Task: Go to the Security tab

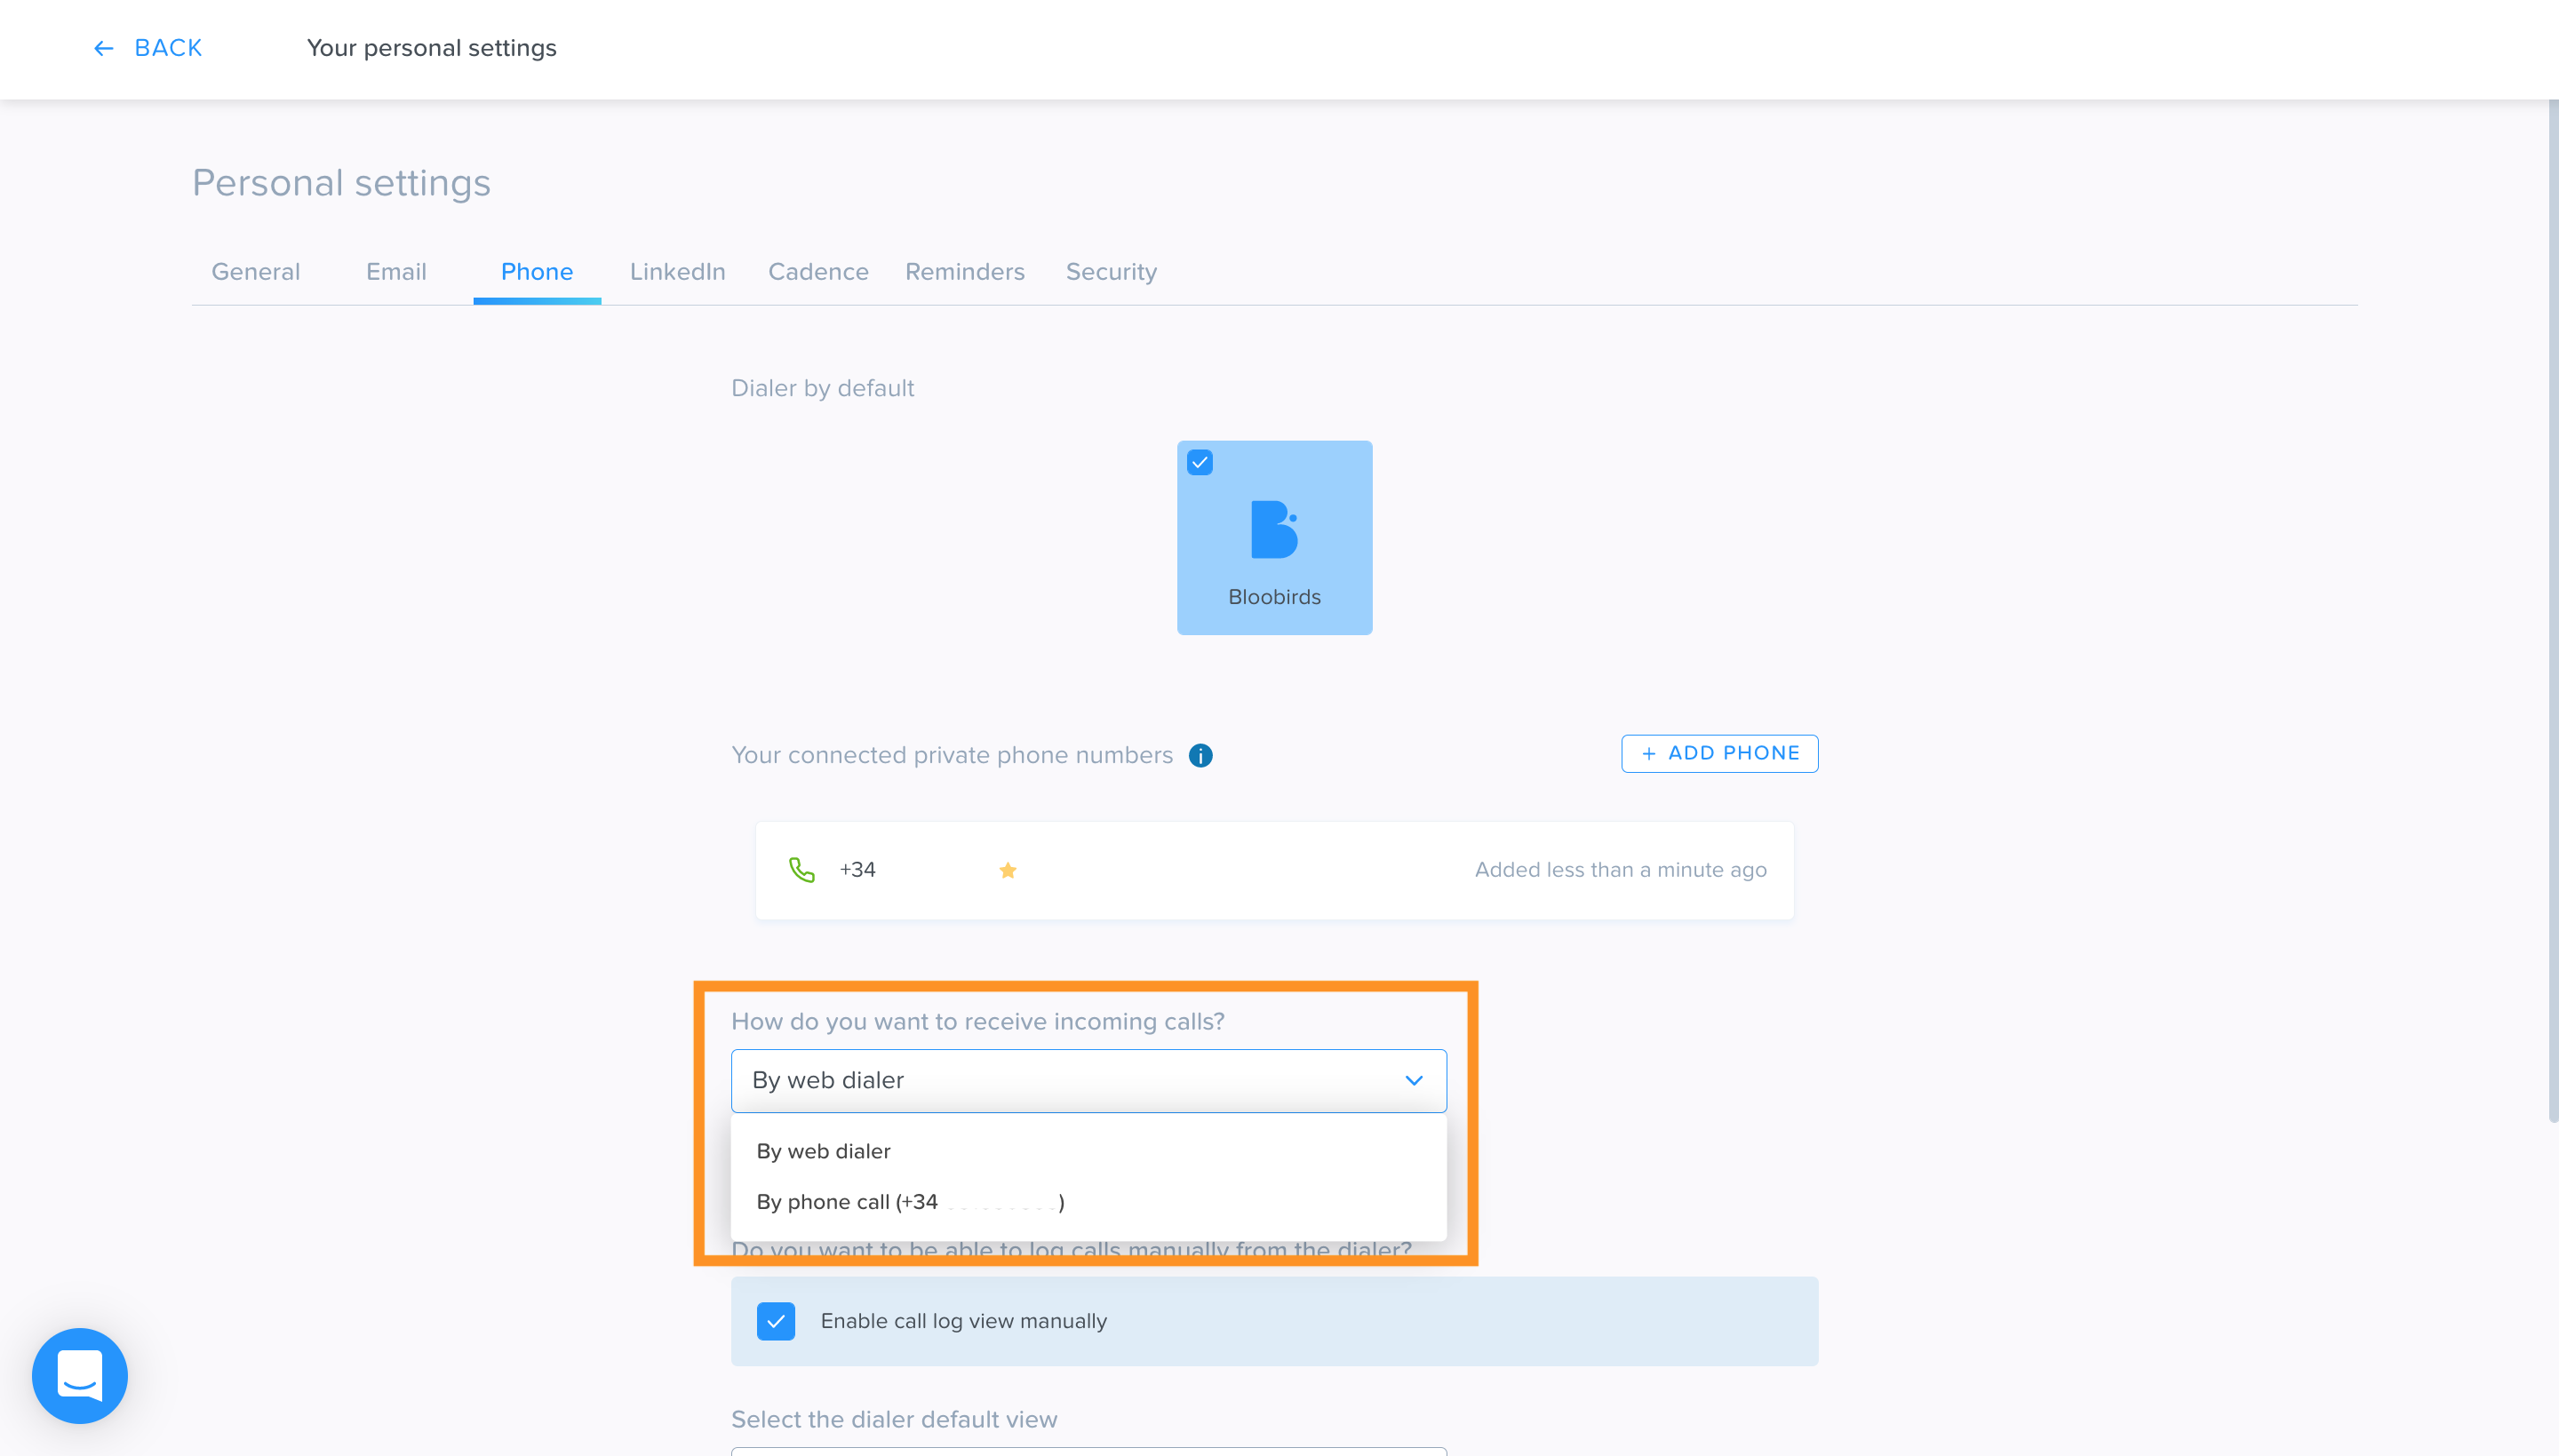Action: [1111, 271]
